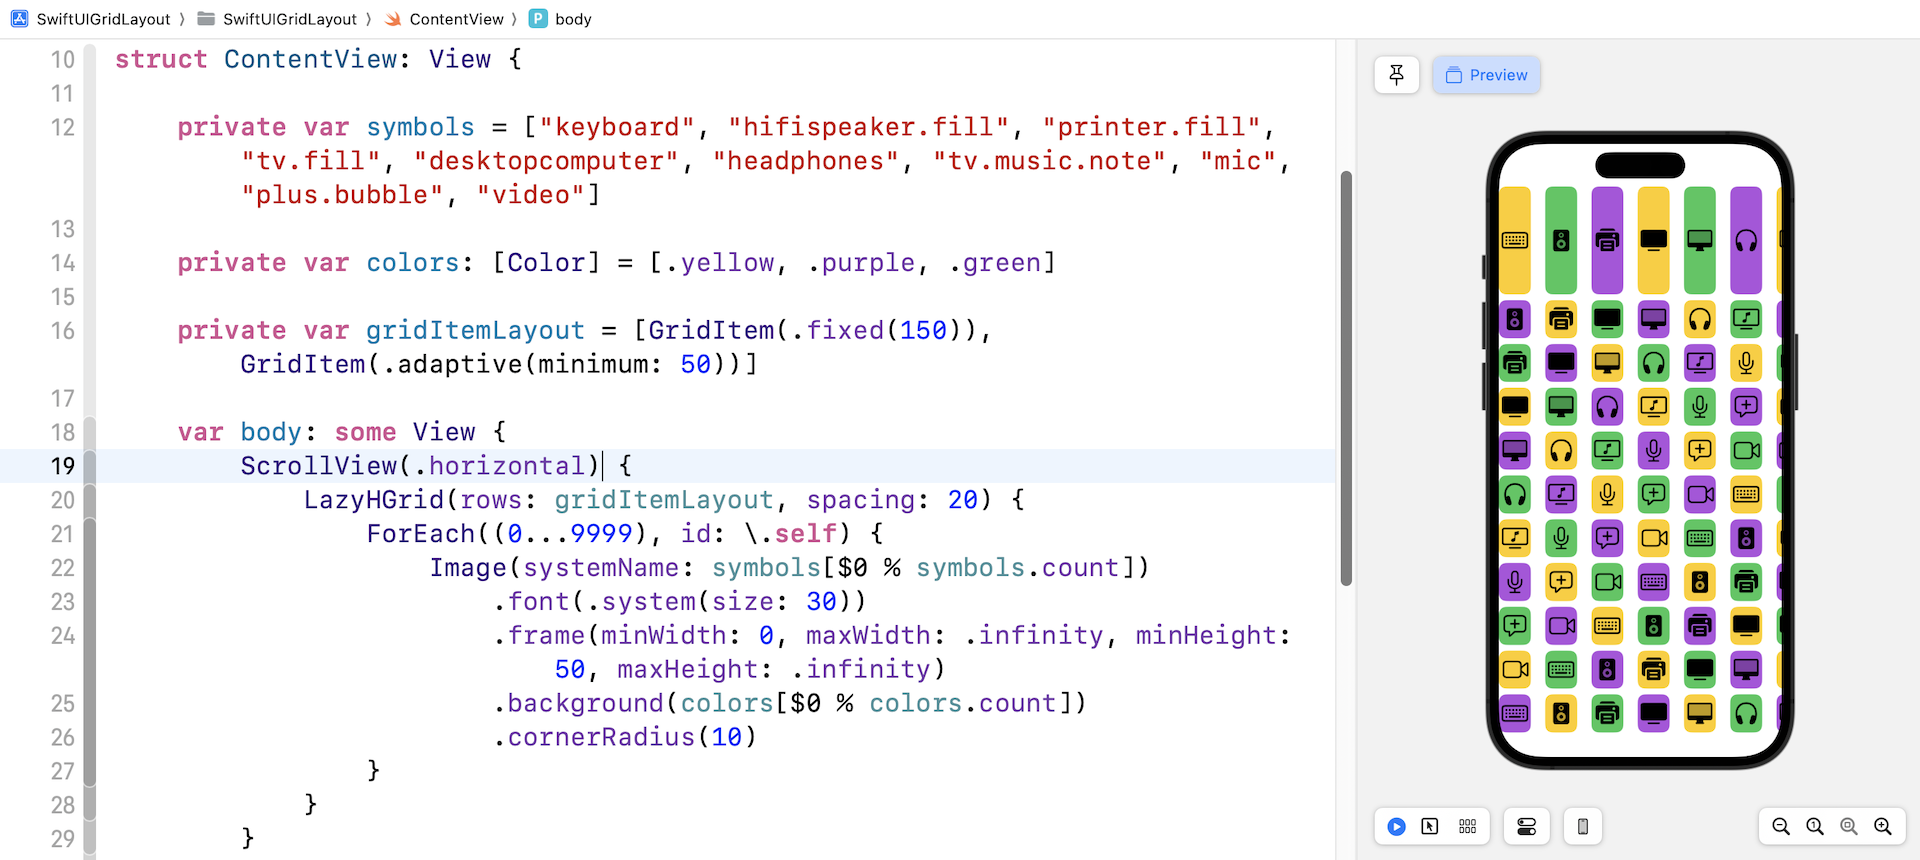Image resolution: width=1920 pixels, height=860 pixels.
Task: Click ".adaptive" in the GridItem on line 16
Action: [x=452, y=364]
